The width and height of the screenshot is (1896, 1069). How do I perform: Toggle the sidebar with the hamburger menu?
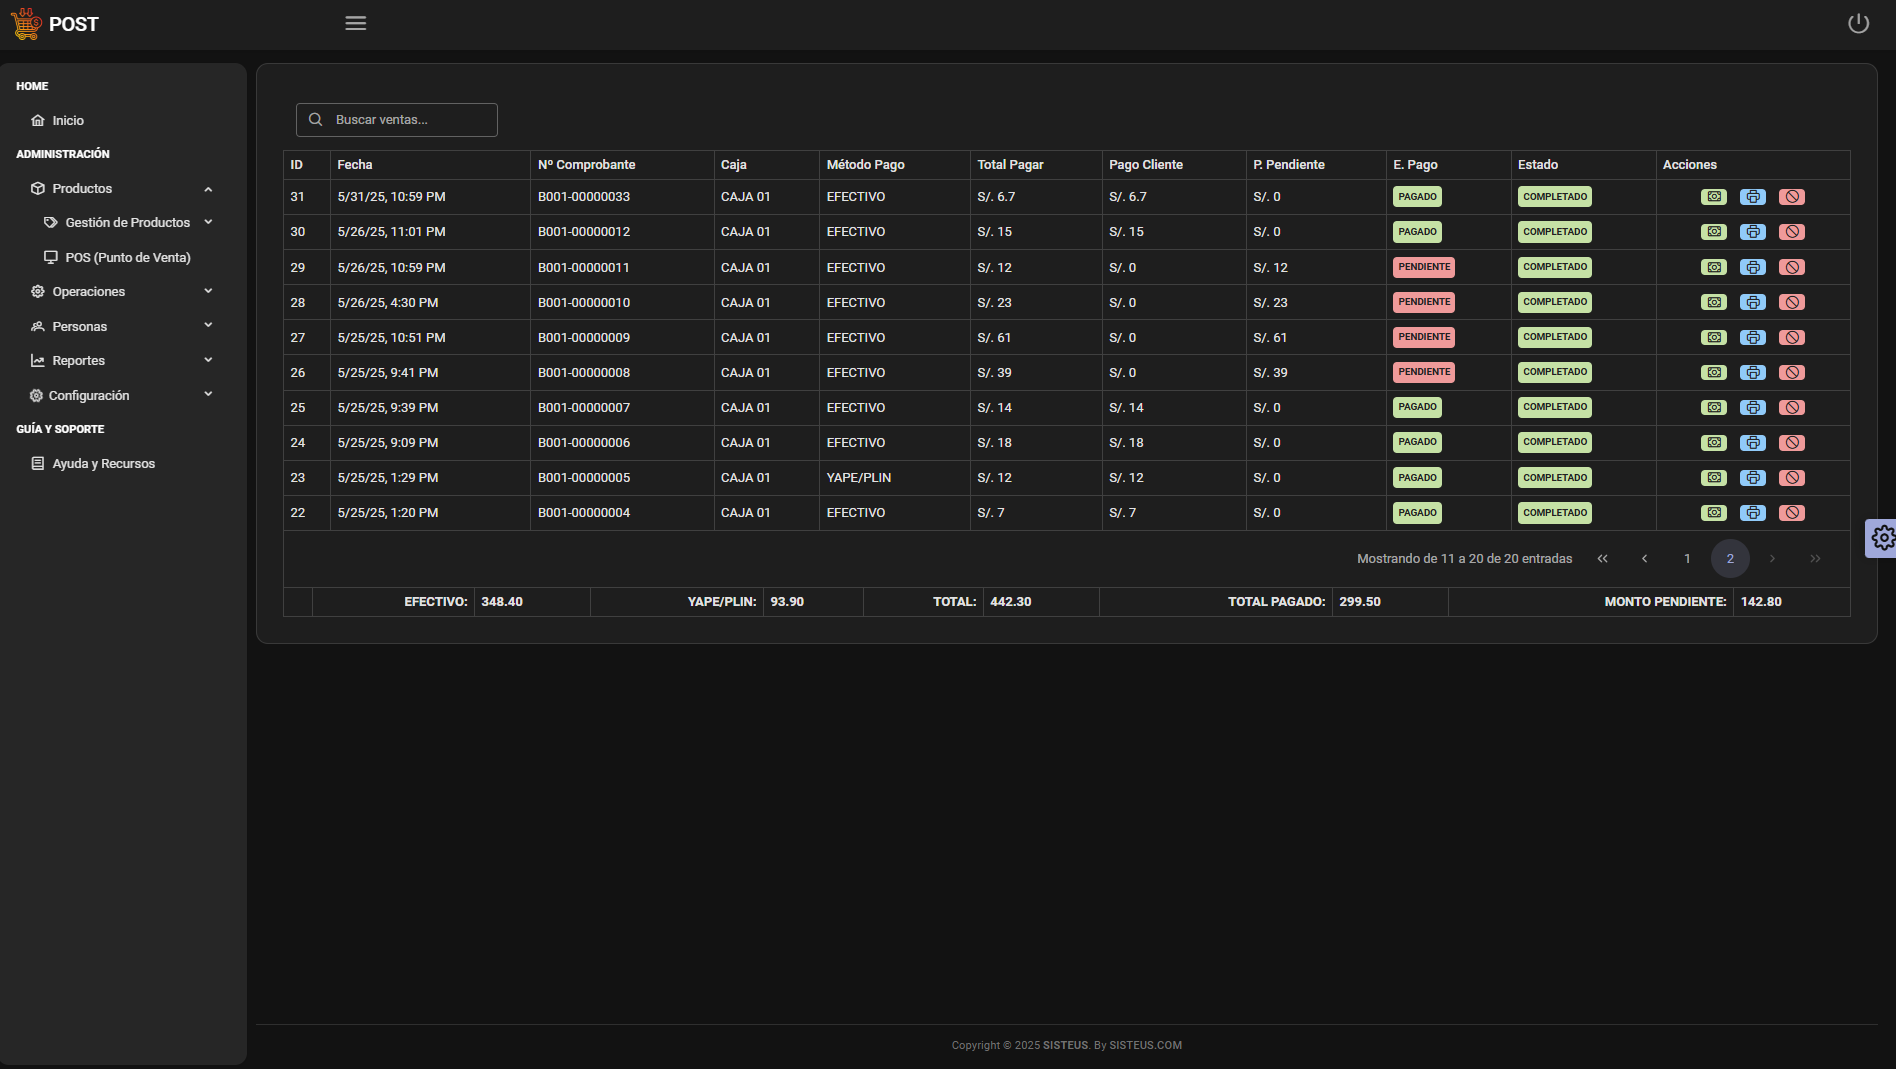[355, 24]
